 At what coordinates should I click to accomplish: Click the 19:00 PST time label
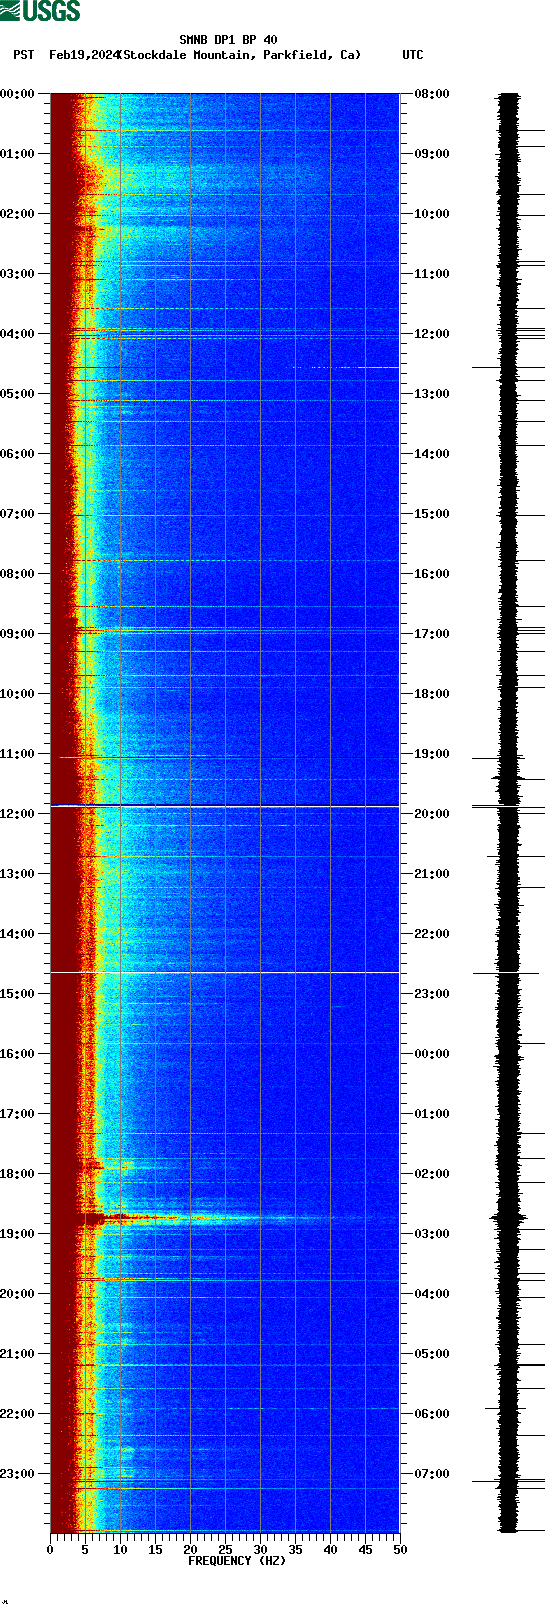click(18, 1234)
